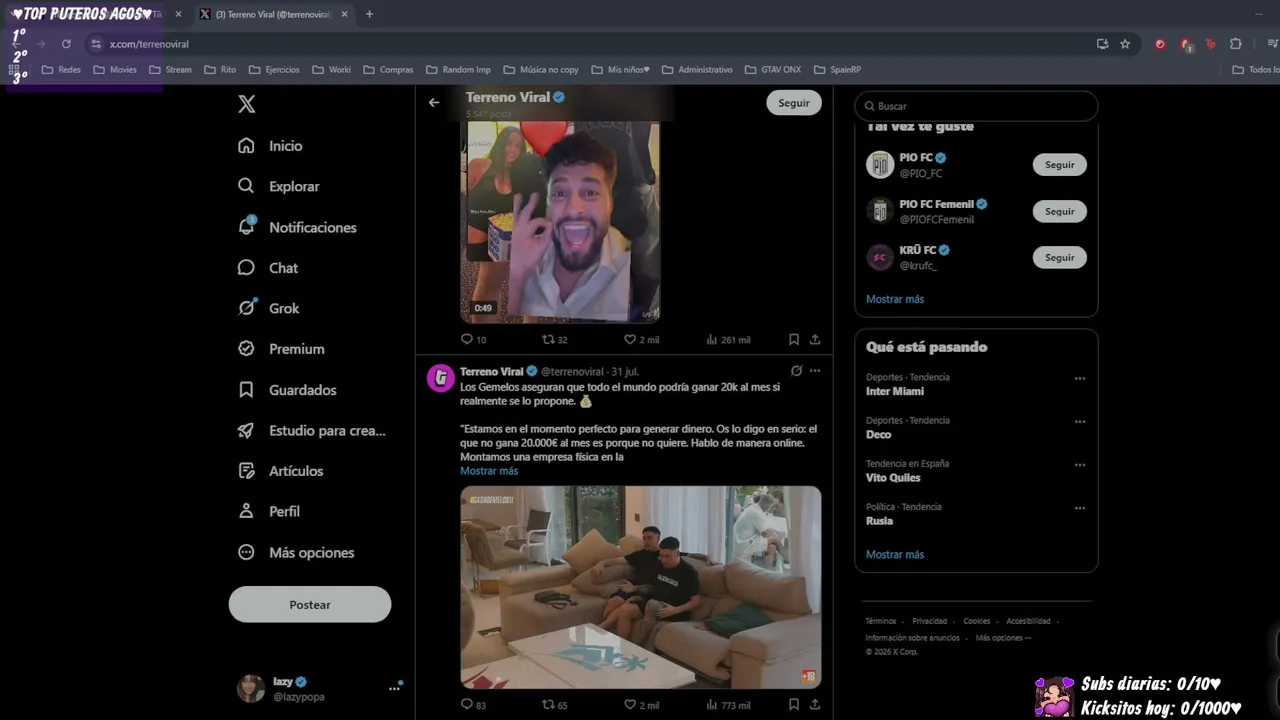
Task: Follow KRÜ FC
Action: point(1060,257)
